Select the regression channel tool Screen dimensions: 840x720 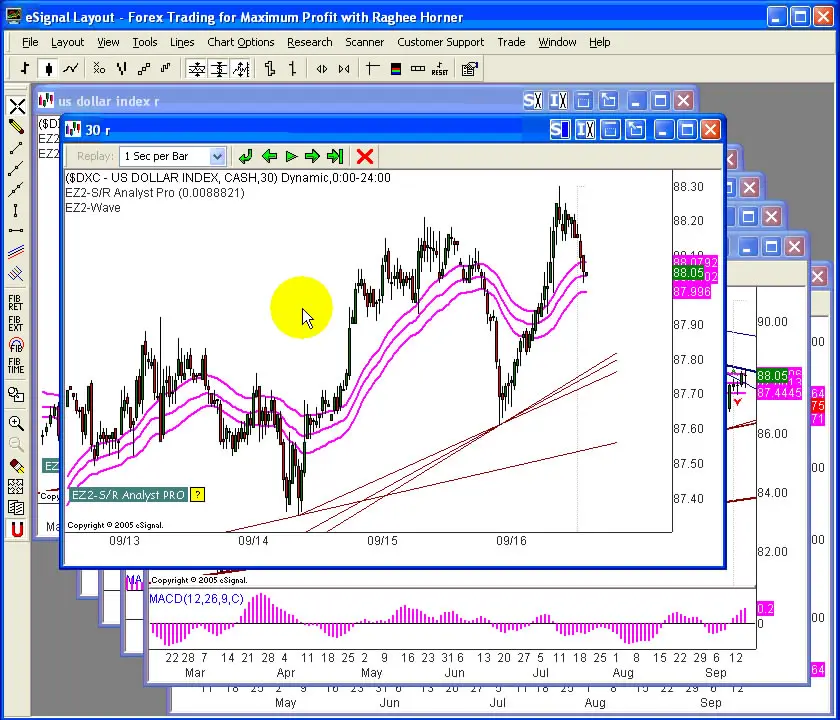pyautogui.click(x=16, y=251)
